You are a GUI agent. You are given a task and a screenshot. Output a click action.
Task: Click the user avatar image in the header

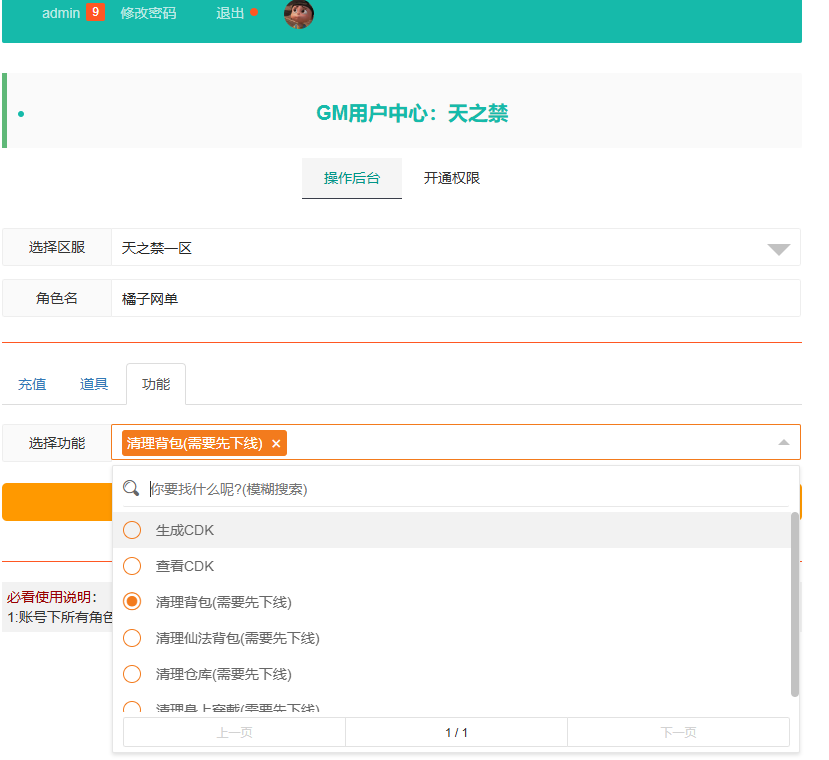tap(298, 15)
